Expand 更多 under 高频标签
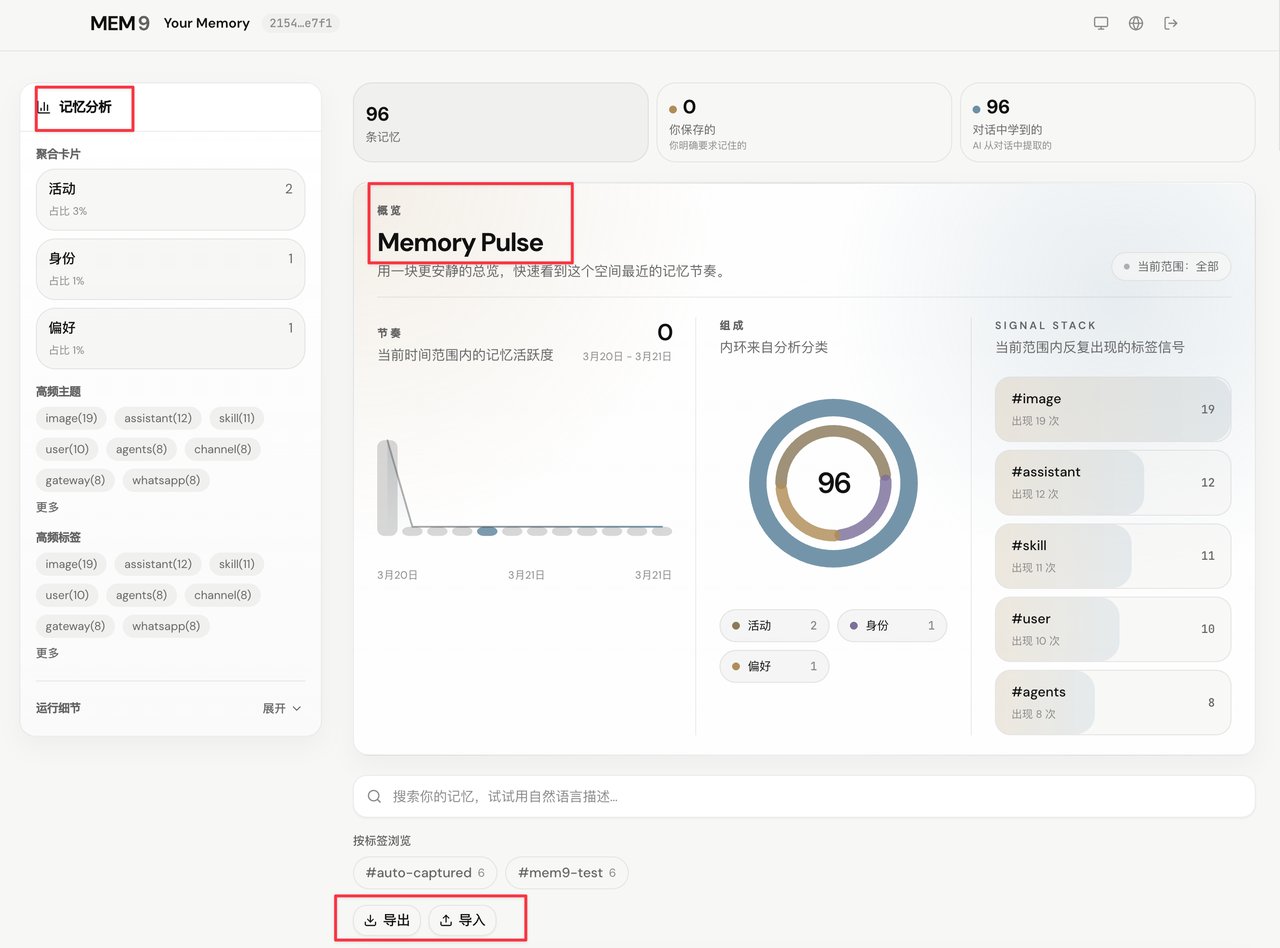 [47, 653]
